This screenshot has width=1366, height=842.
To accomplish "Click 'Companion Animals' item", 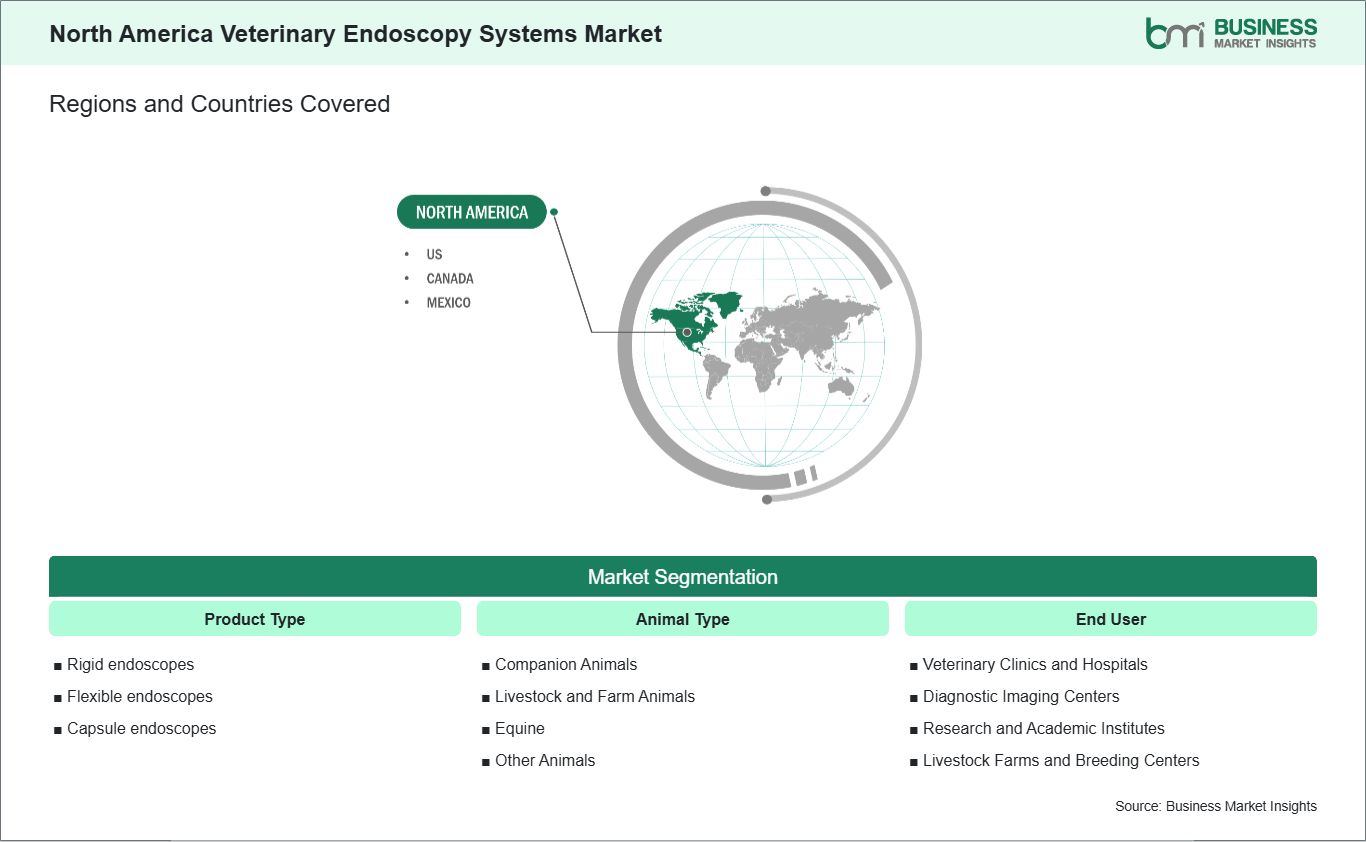I will [x=566, y=664].
